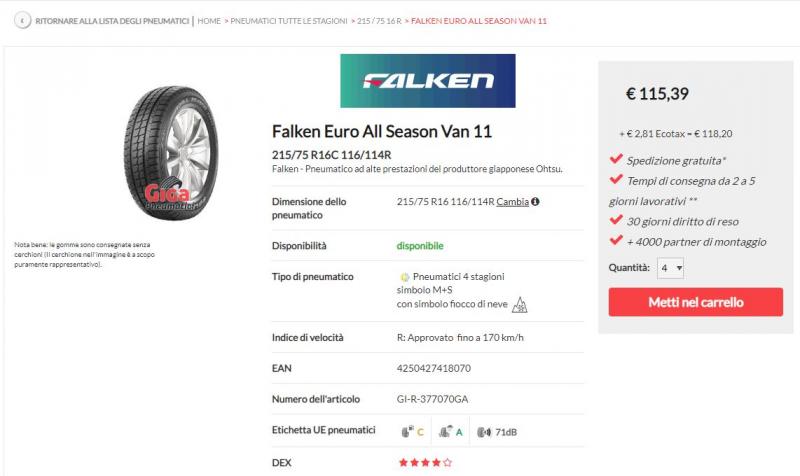Click the Falken Euro All Season Van 11 breadcrumb
The height and width of the screenshot is (476, 800).
pos(479,21)
